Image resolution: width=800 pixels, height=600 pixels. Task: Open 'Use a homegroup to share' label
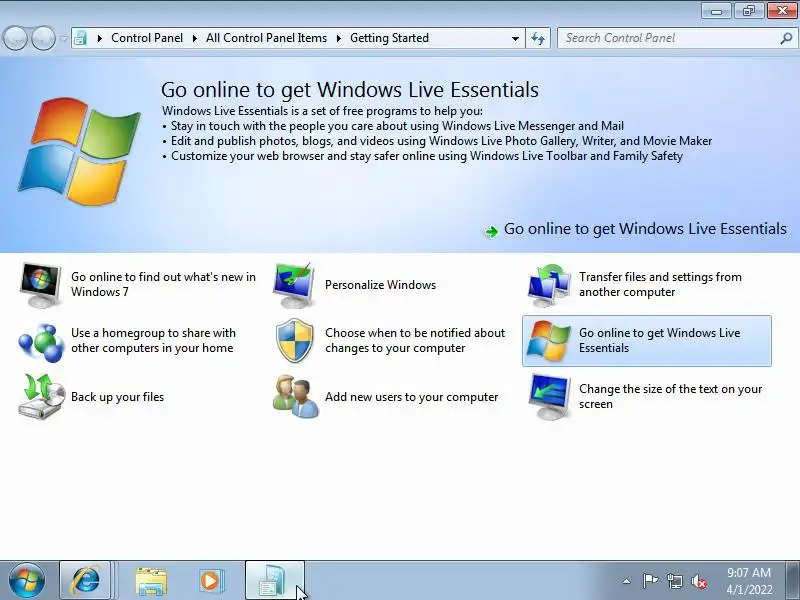(153, 340)
